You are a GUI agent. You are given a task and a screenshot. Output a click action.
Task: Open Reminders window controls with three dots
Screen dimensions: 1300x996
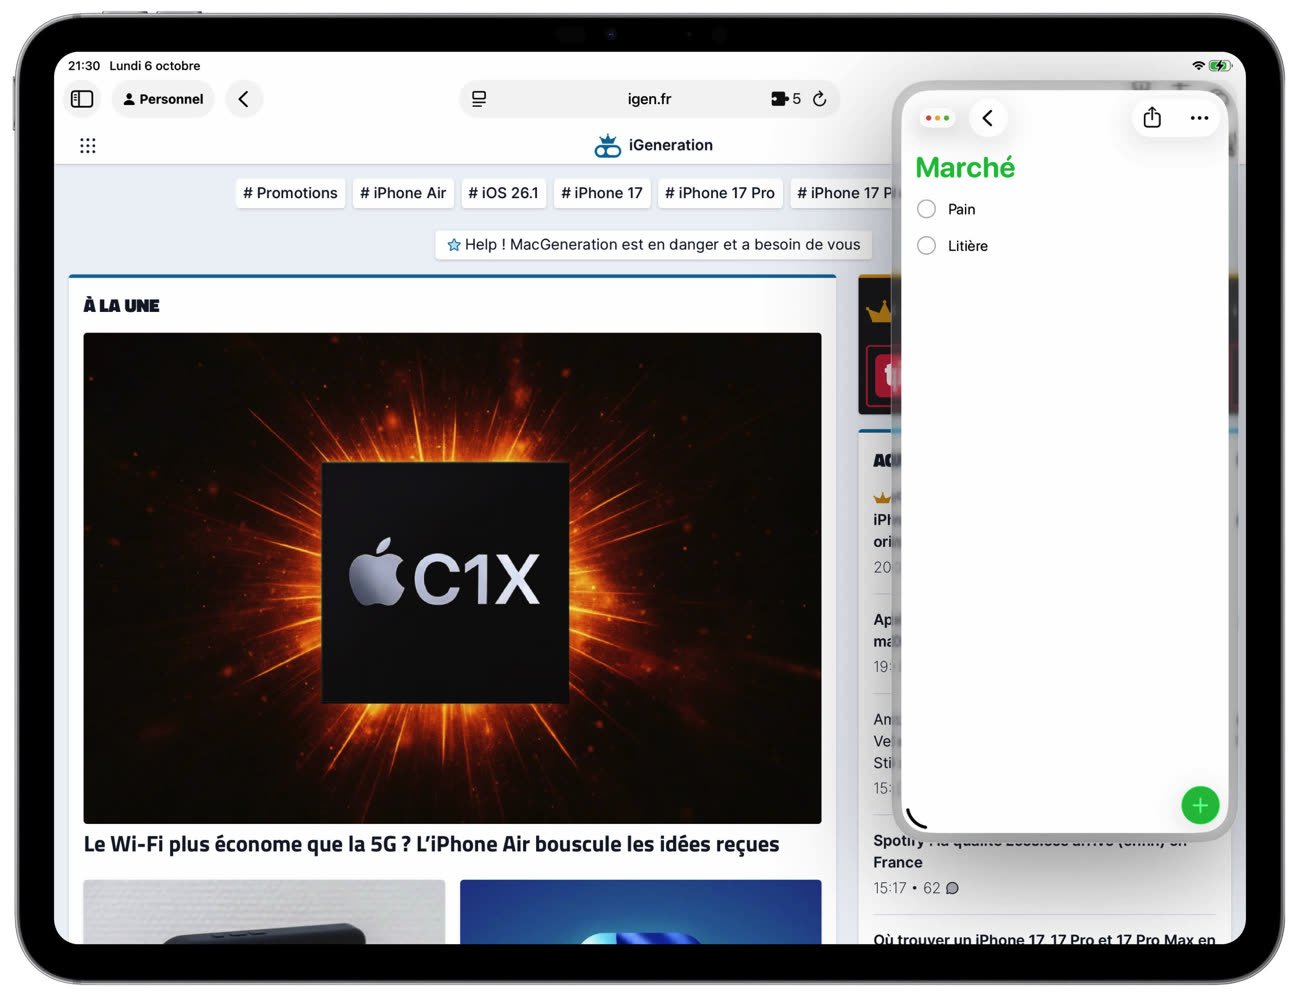(x=937, y=118)
